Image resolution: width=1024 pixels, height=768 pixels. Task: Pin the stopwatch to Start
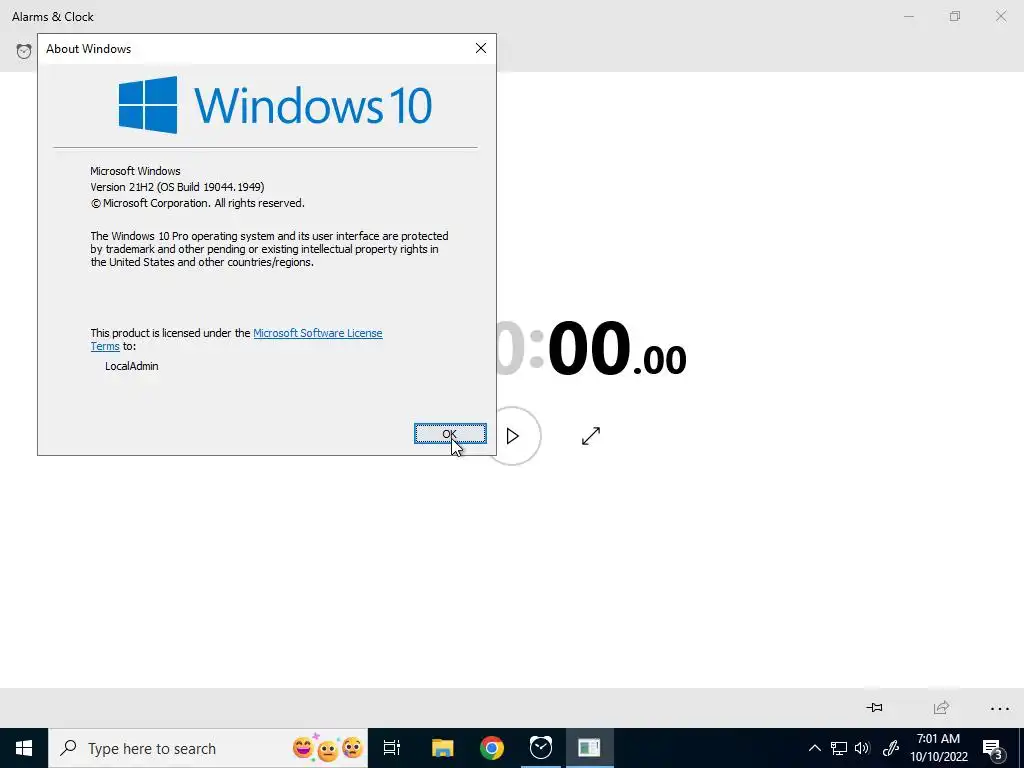tap(874, 707)
